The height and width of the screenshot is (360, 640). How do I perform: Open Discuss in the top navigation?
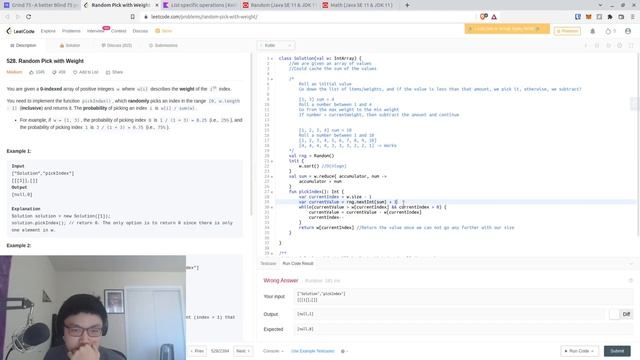(140, 31)
